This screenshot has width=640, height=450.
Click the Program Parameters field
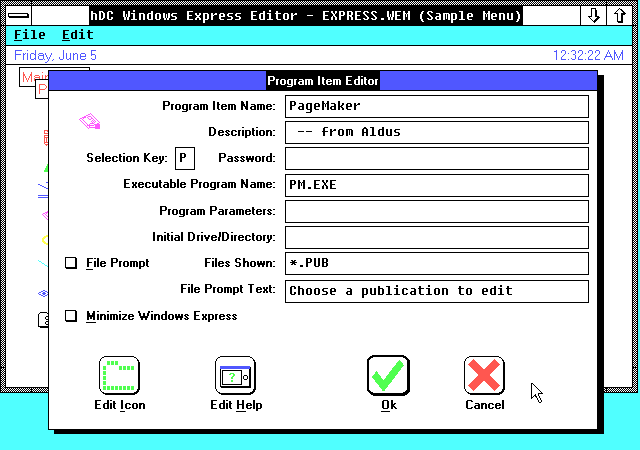pos(437,212)
